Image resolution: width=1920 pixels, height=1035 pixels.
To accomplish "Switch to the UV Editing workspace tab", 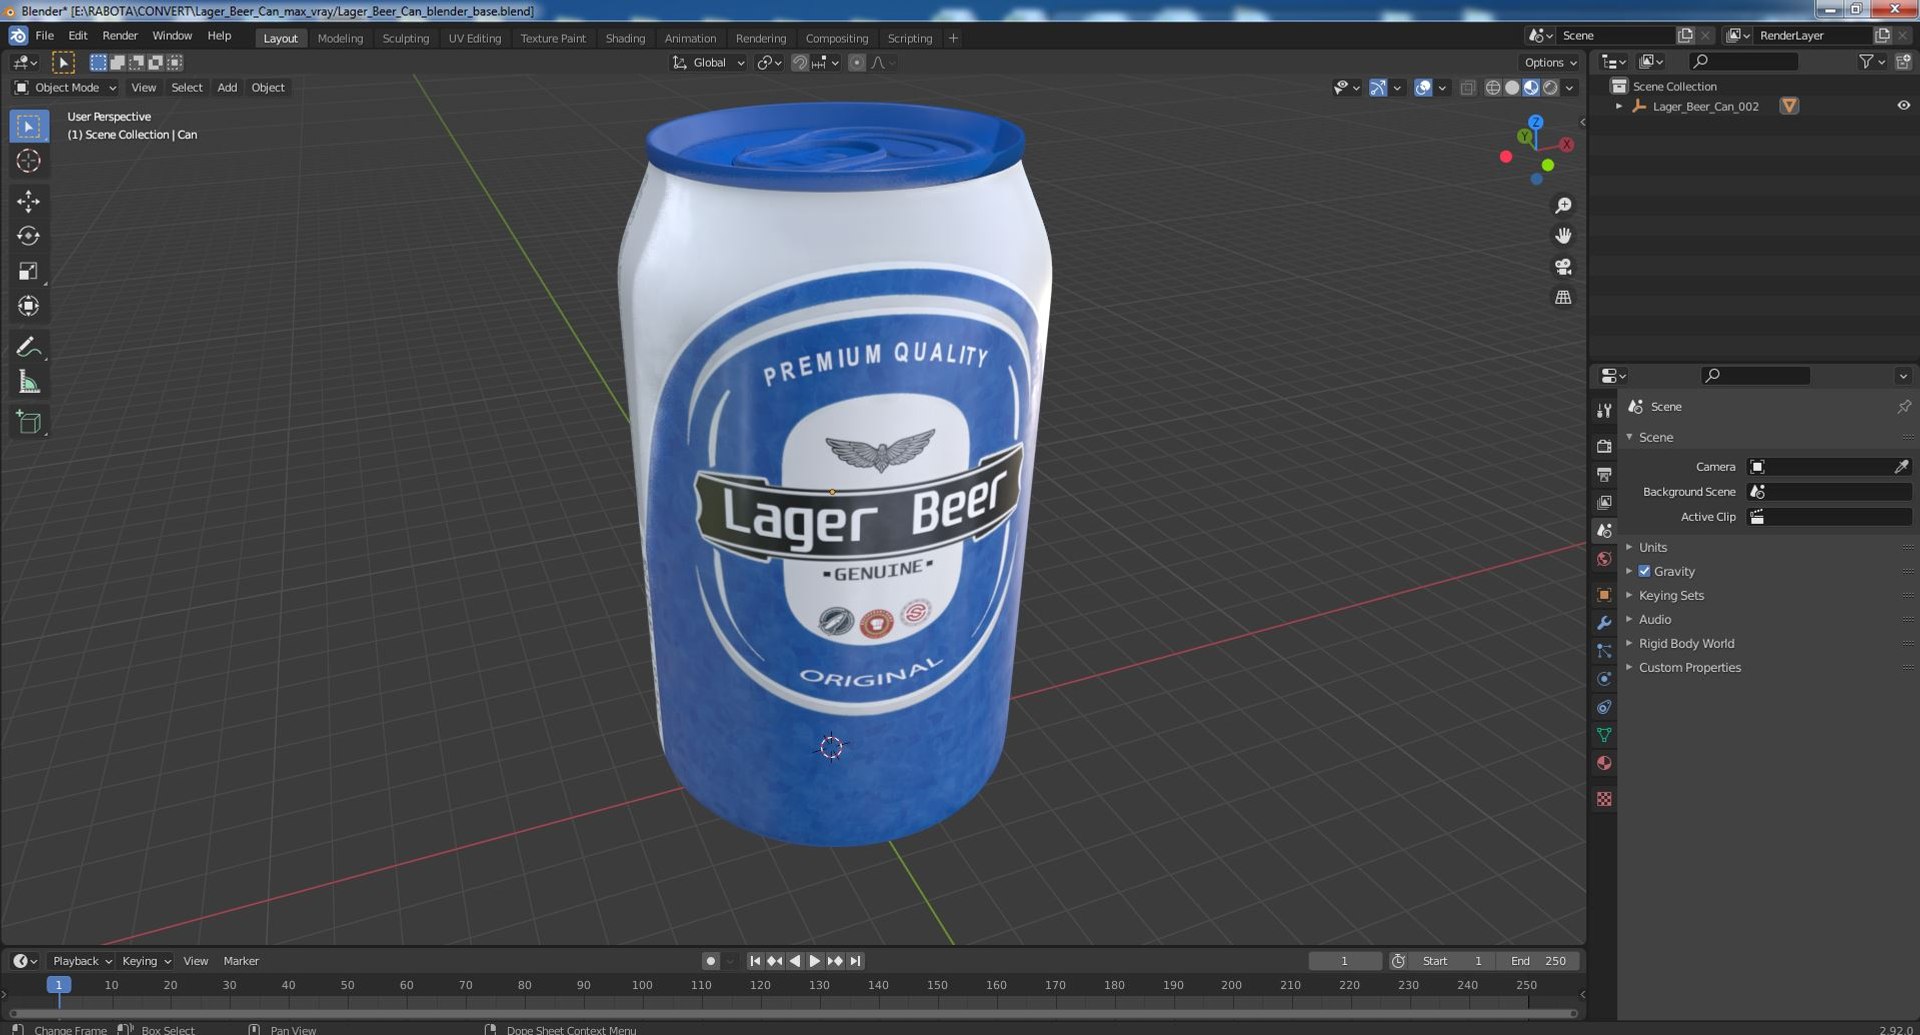I will 474,38.
